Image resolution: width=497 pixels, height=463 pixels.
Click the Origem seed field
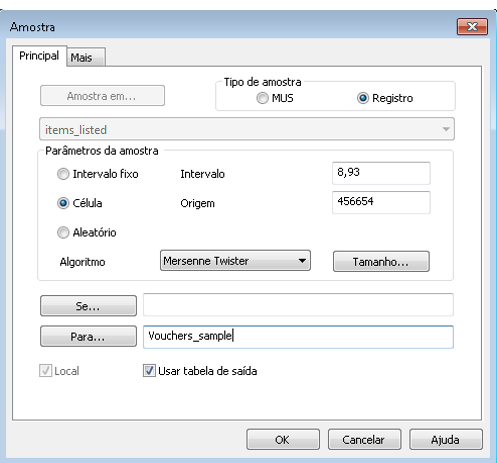[x=381, y=202]
